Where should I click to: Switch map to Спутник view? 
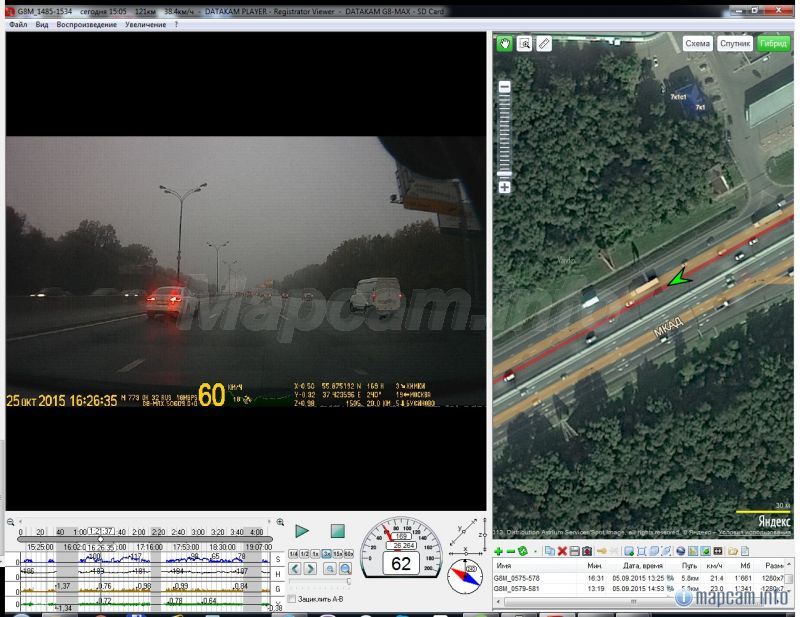[735, 44]
